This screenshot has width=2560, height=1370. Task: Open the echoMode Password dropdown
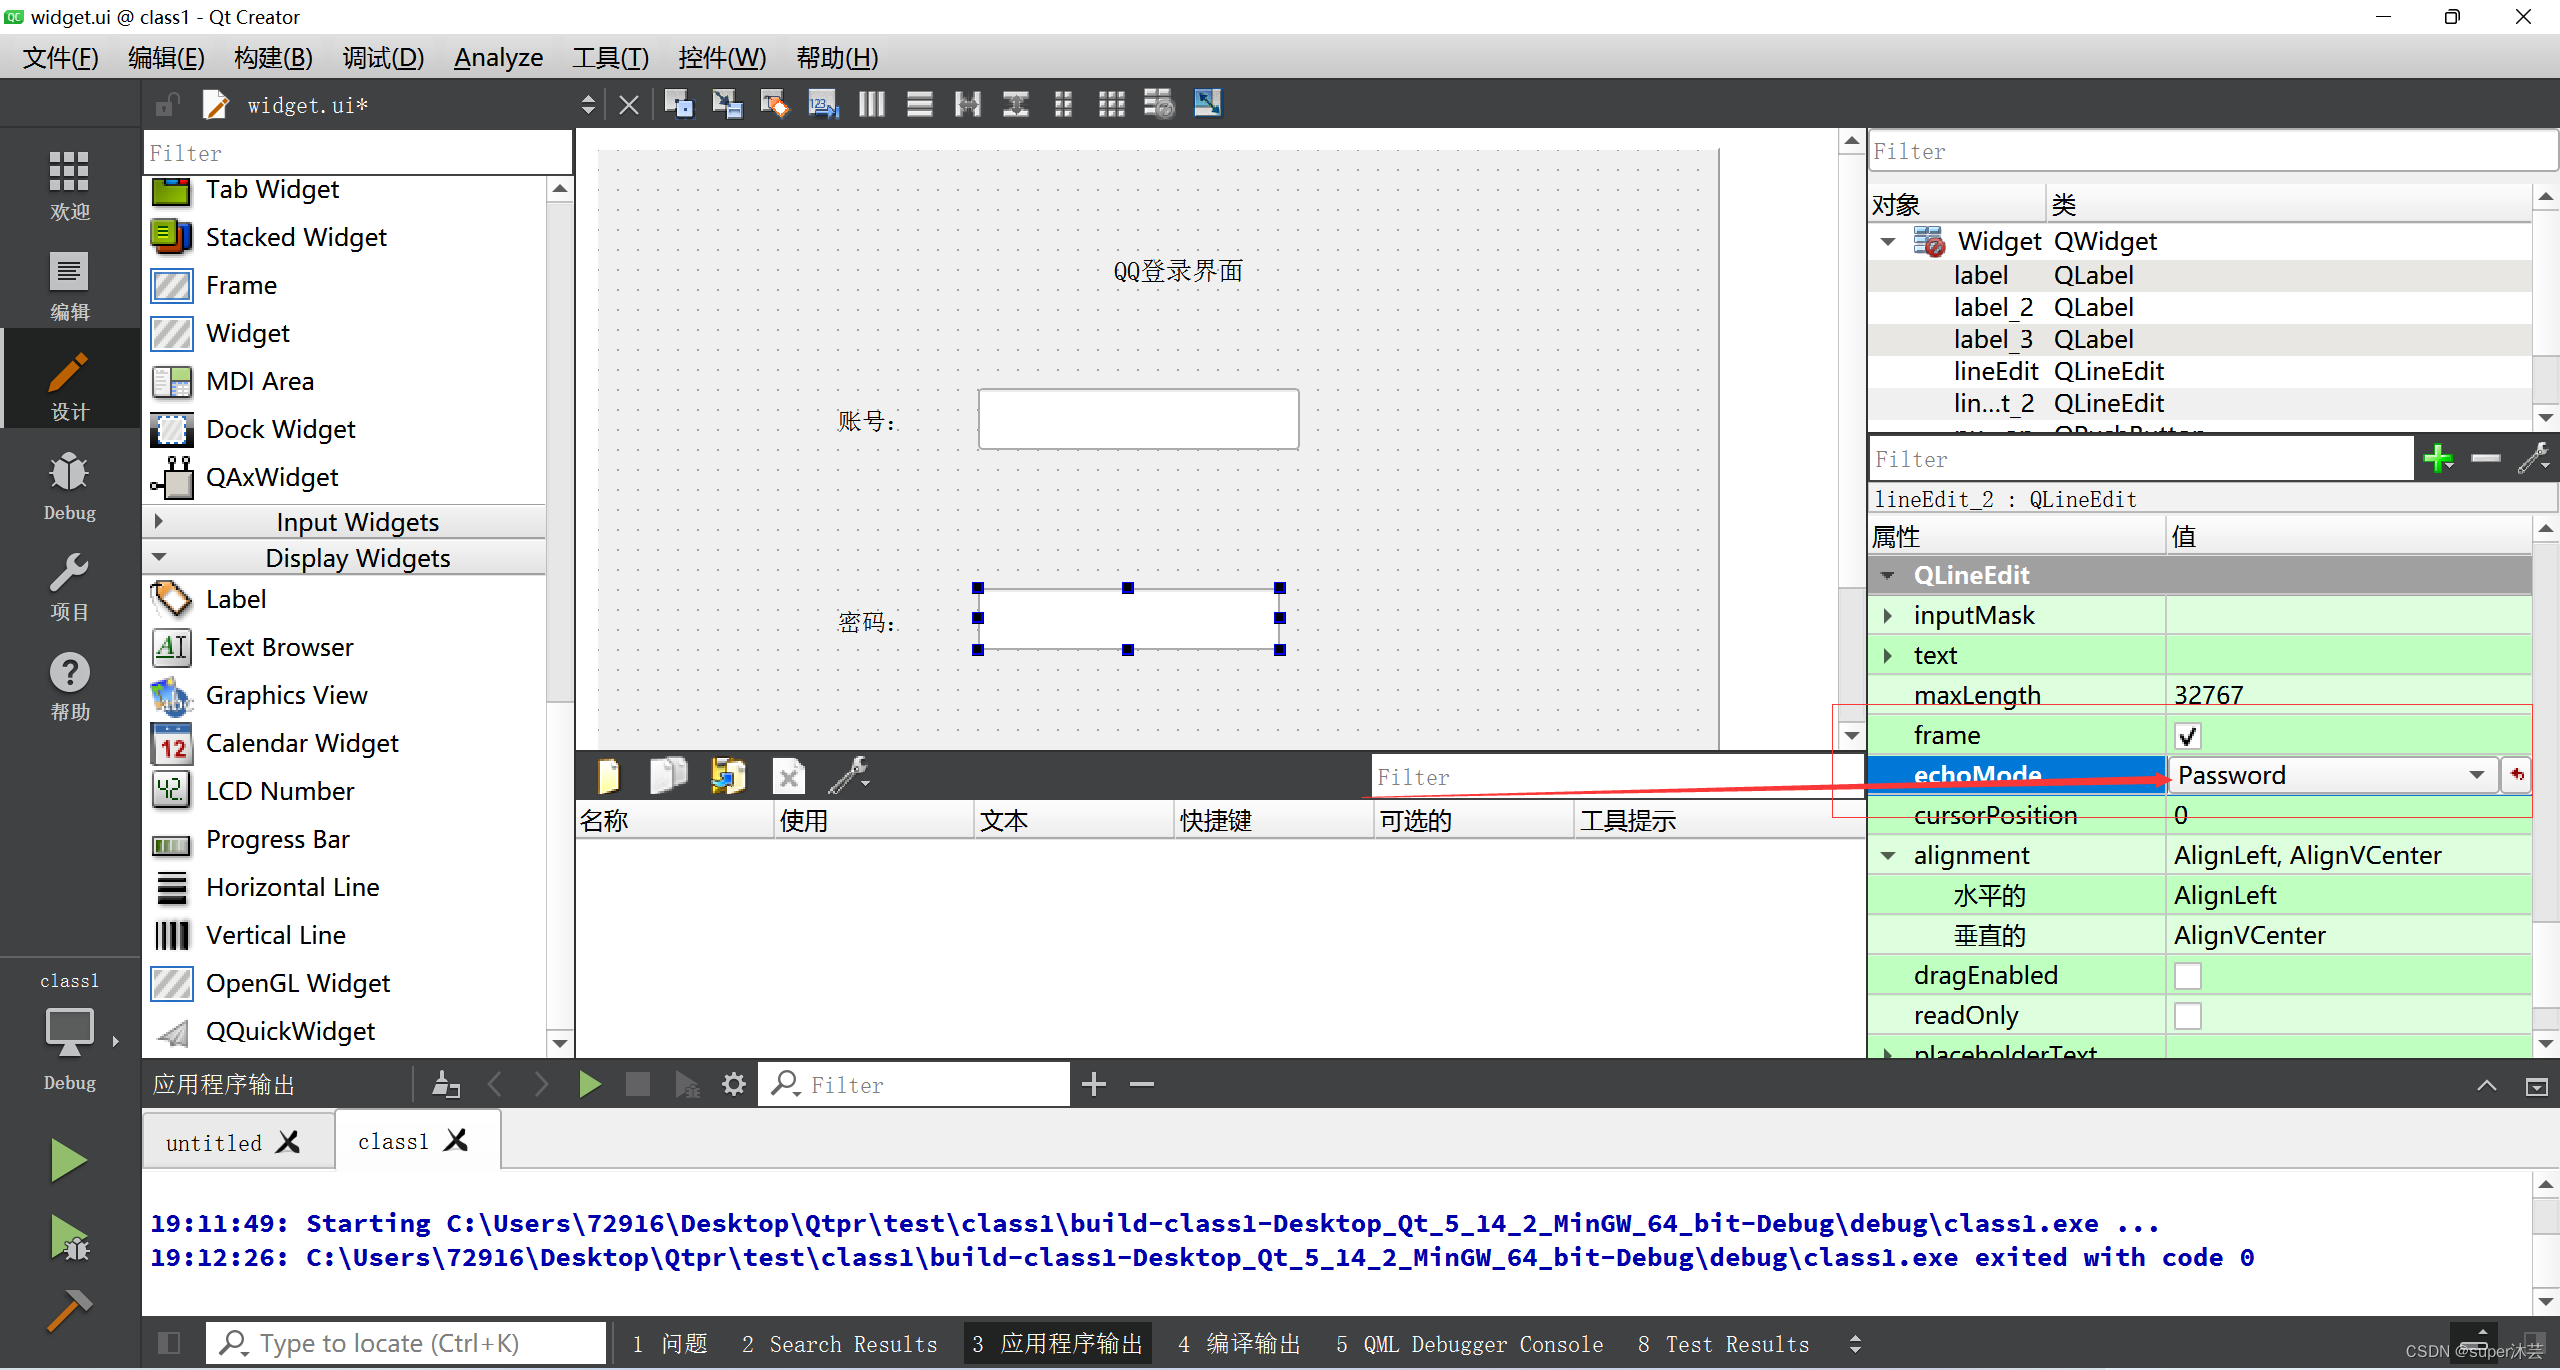click(x=2330, y=775)
